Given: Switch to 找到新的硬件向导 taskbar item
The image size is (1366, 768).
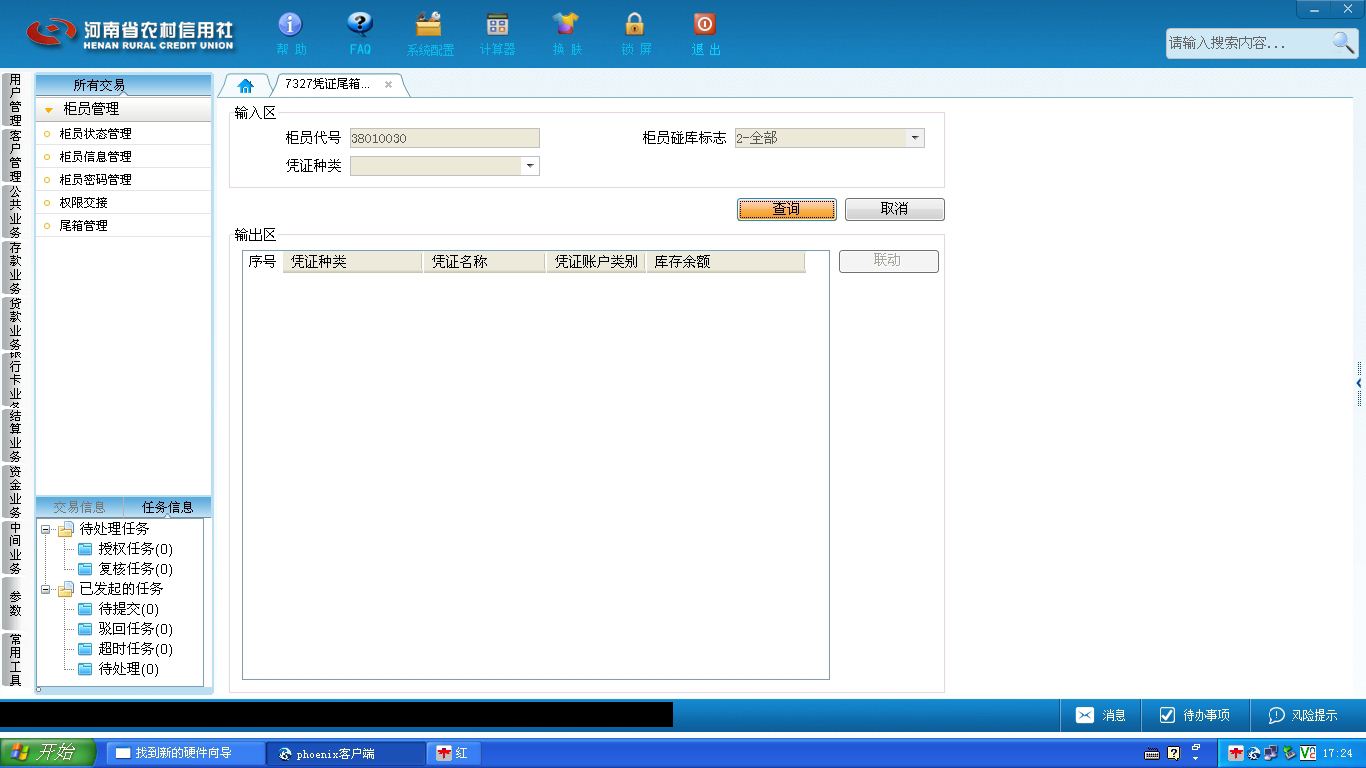Looking at the screenshot, I should tap(186, 753).
